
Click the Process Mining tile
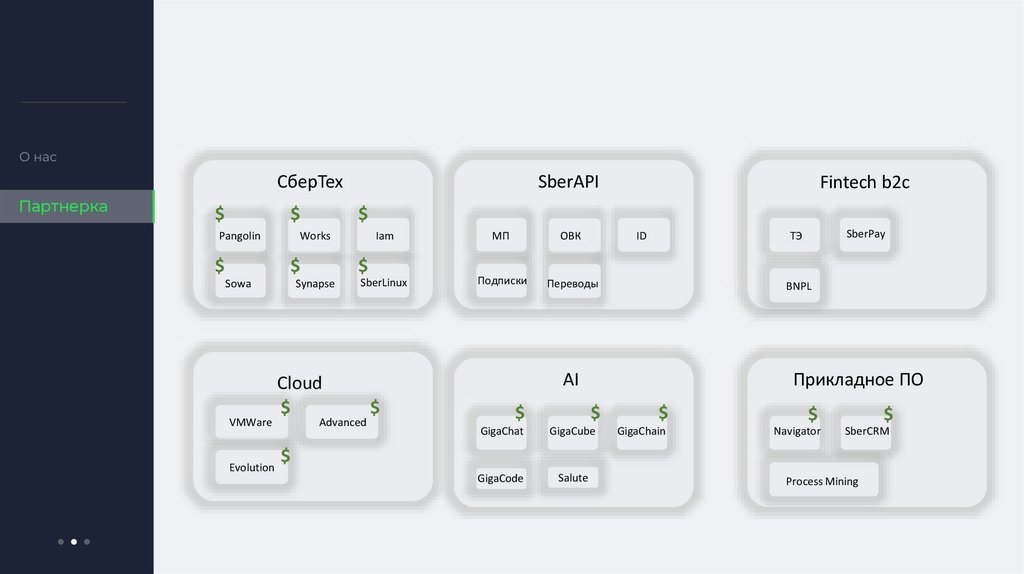click(x=822, y=481)
